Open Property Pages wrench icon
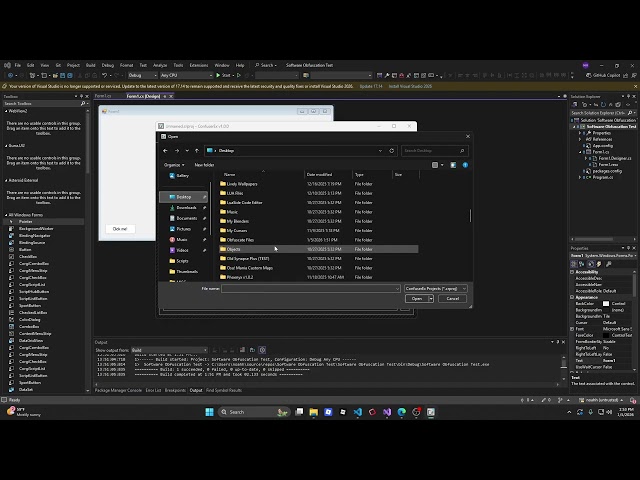Screen dimensions: 640x480 tap(609, 264)
